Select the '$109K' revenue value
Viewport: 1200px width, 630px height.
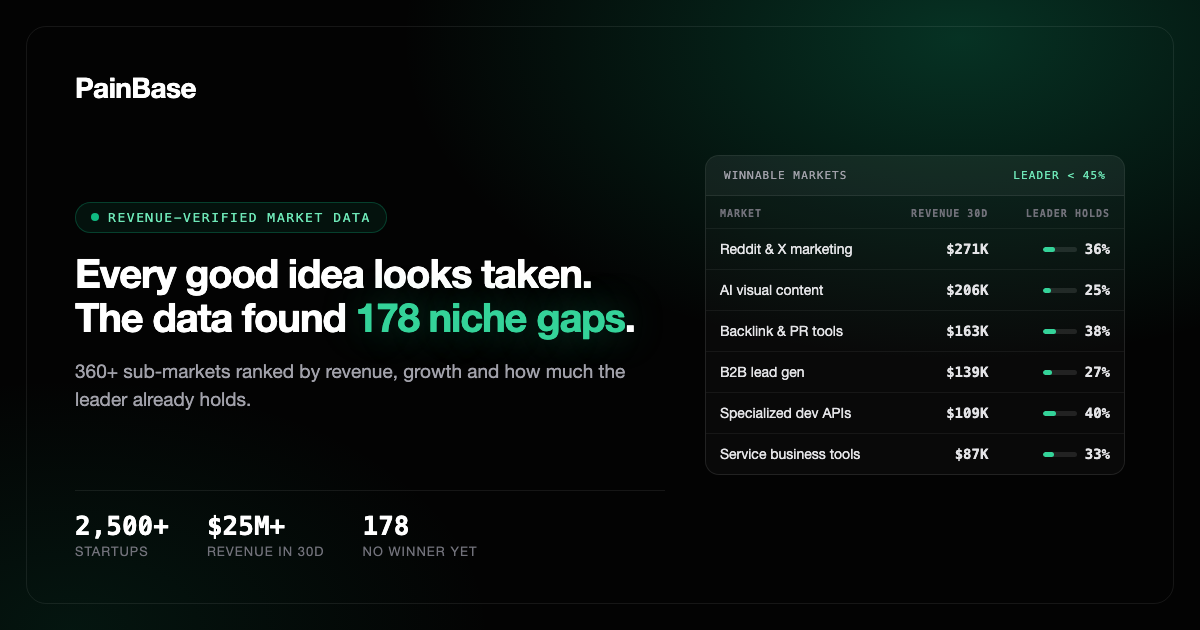(967, 413)
